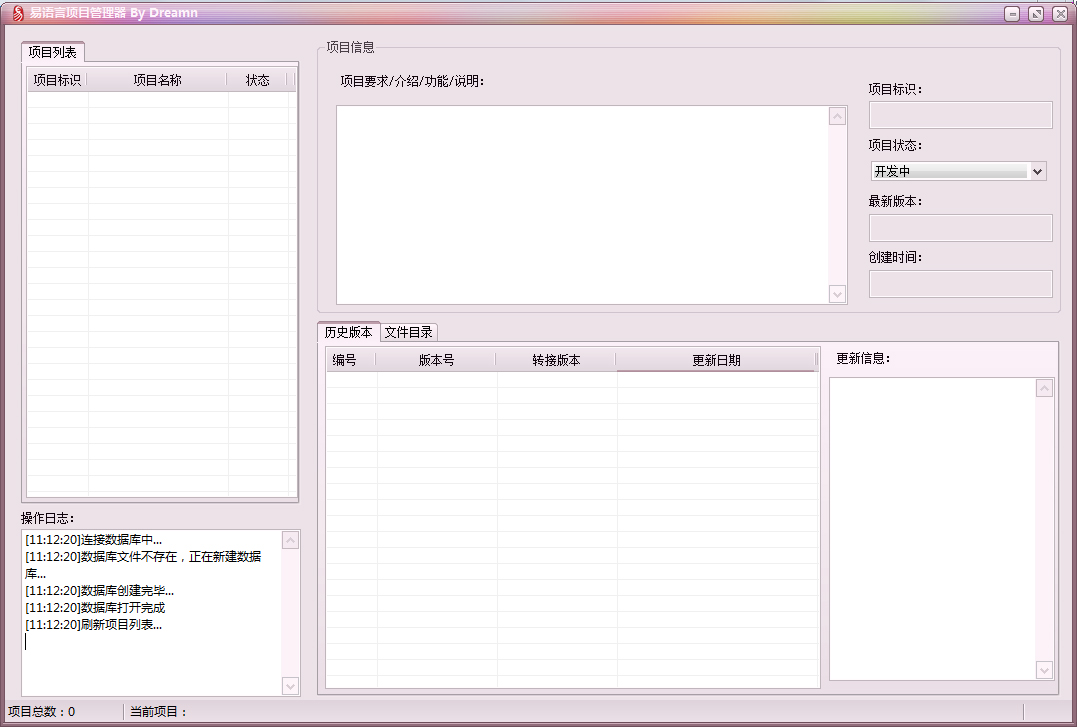Click the 操作日志 label
The image size is (1077, 727).
(47, 518)
